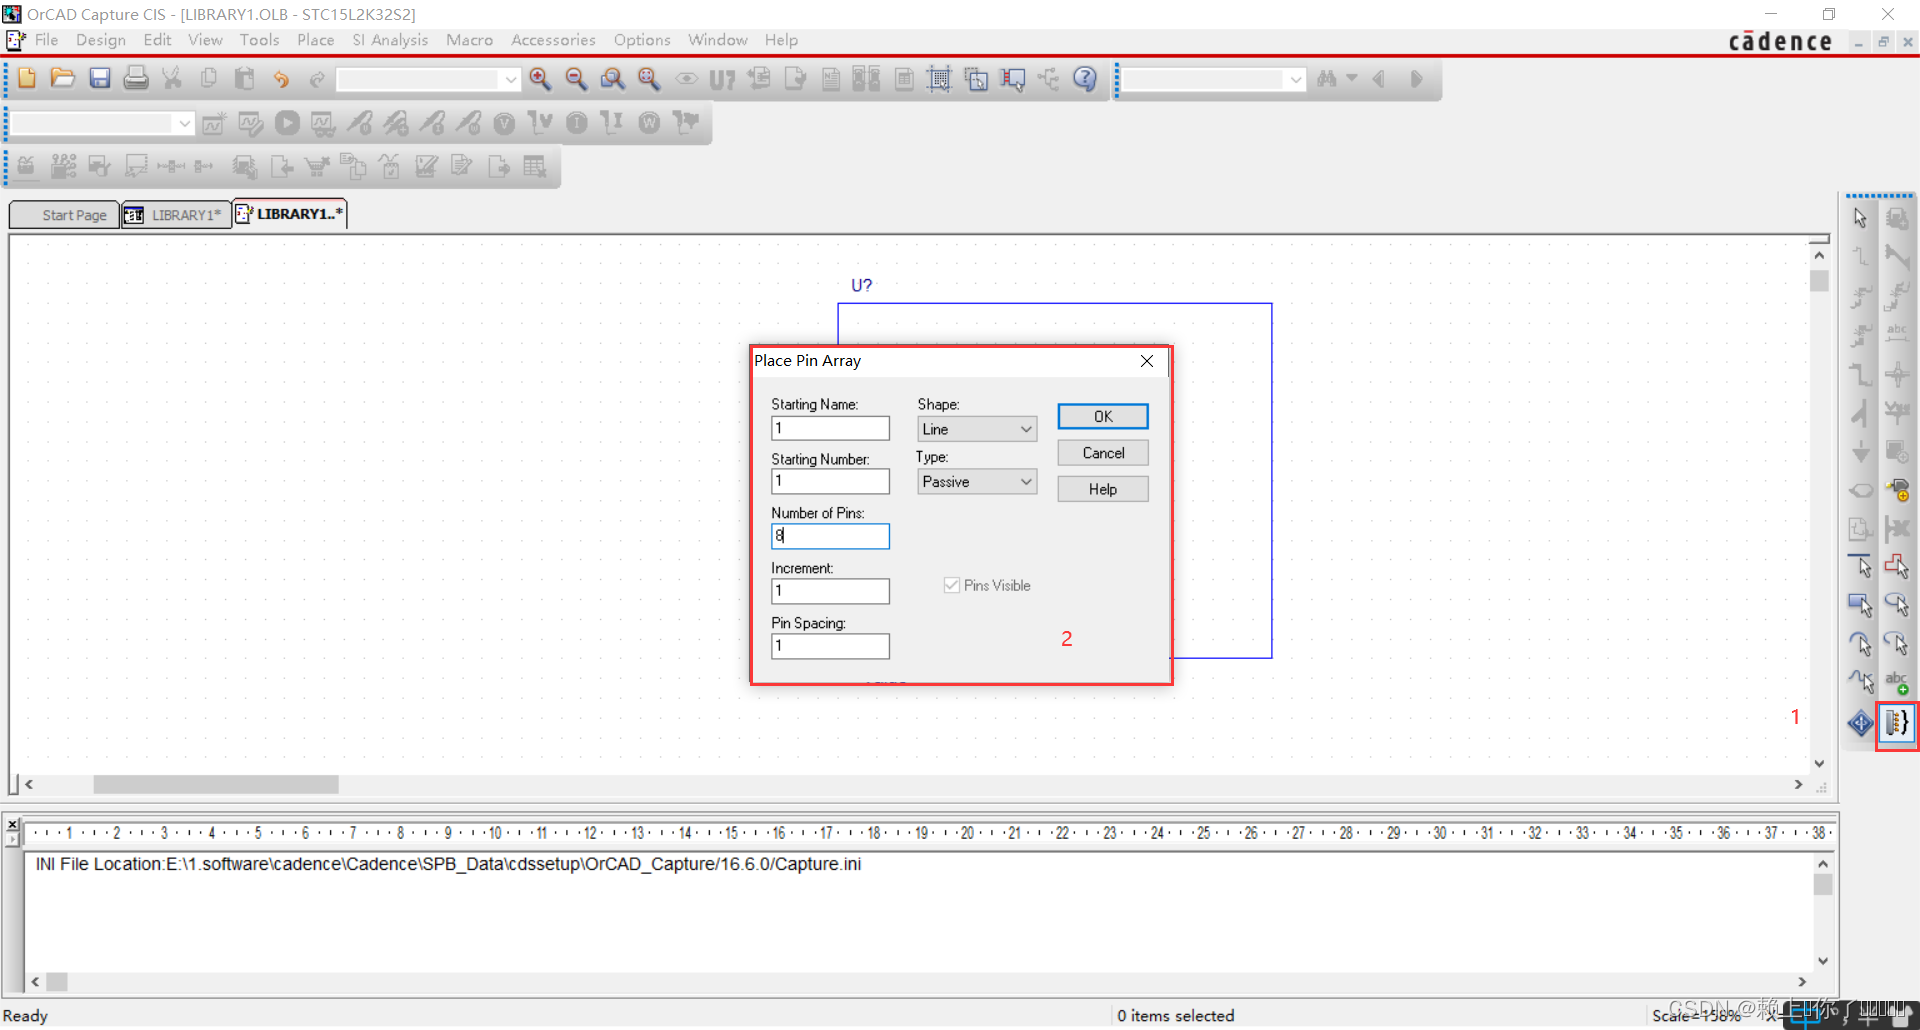The height and width of the screenshot is (1030, 1920).
Task: Click the Zoom Out magnifier icon
Action: tap(576, 79)
